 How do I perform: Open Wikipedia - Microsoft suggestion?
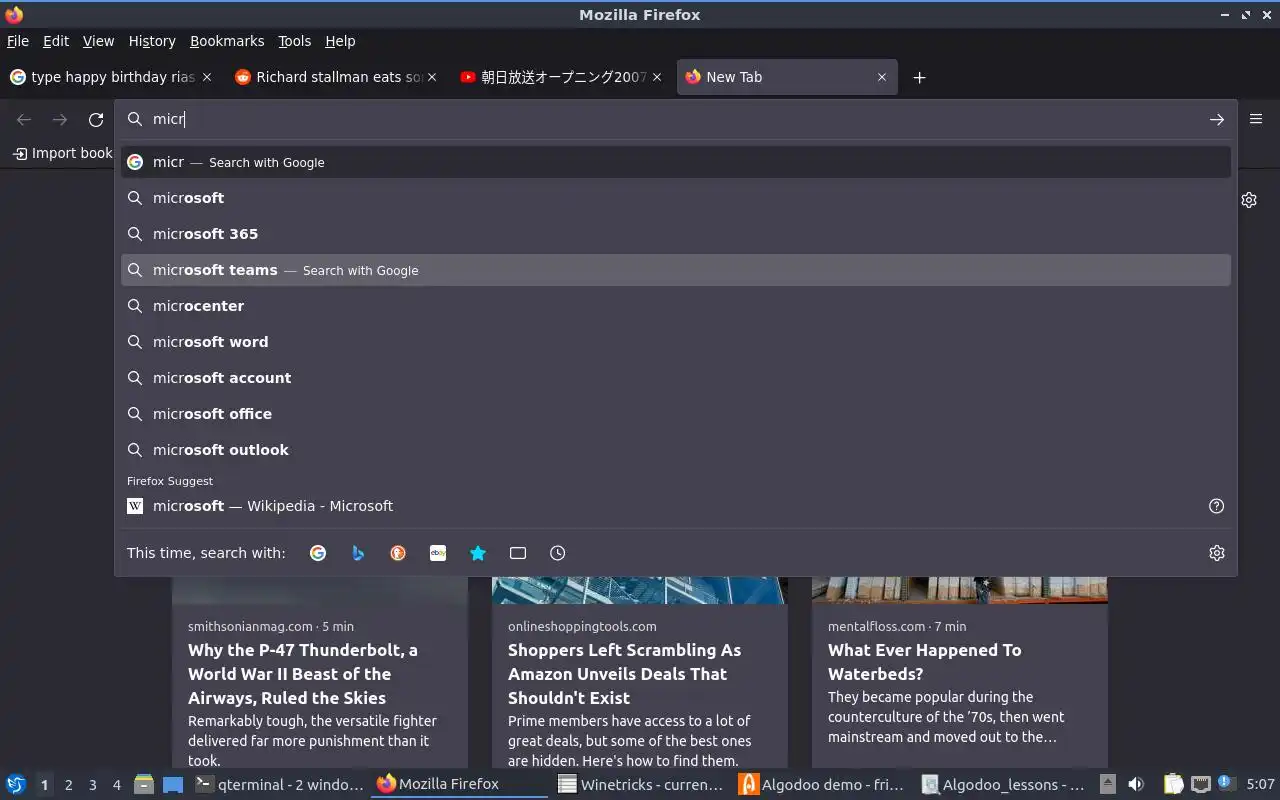tap(676, 506)
